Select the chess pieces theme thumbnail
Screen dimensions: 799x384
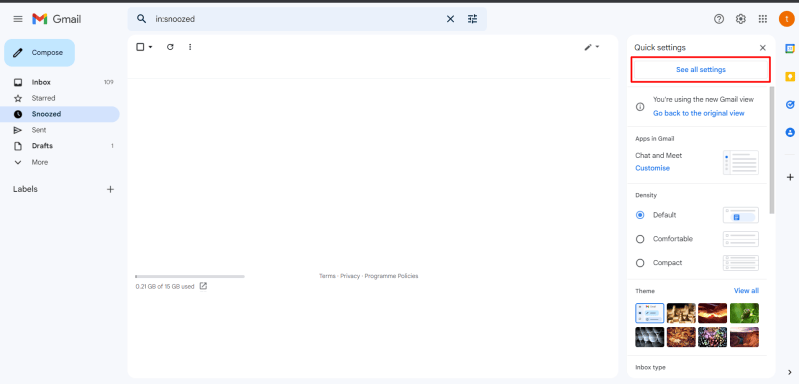pos(681,313)
